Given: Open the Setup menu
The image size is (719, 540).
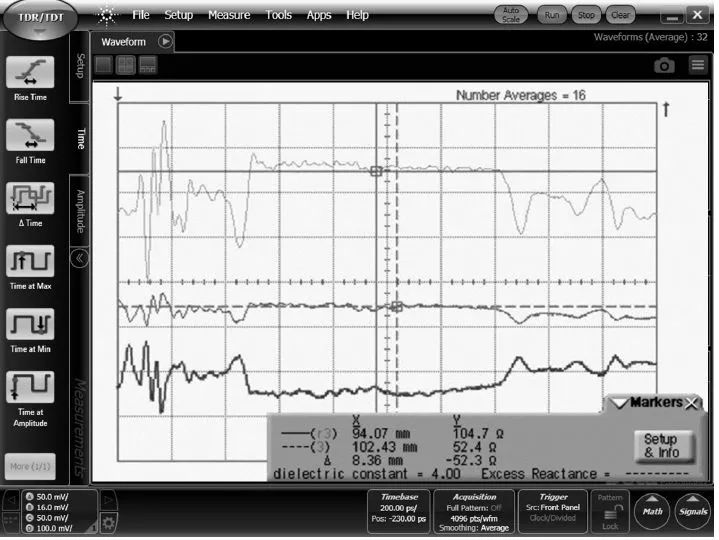Looking at the screenshot, I should click(x=179, y=15).
